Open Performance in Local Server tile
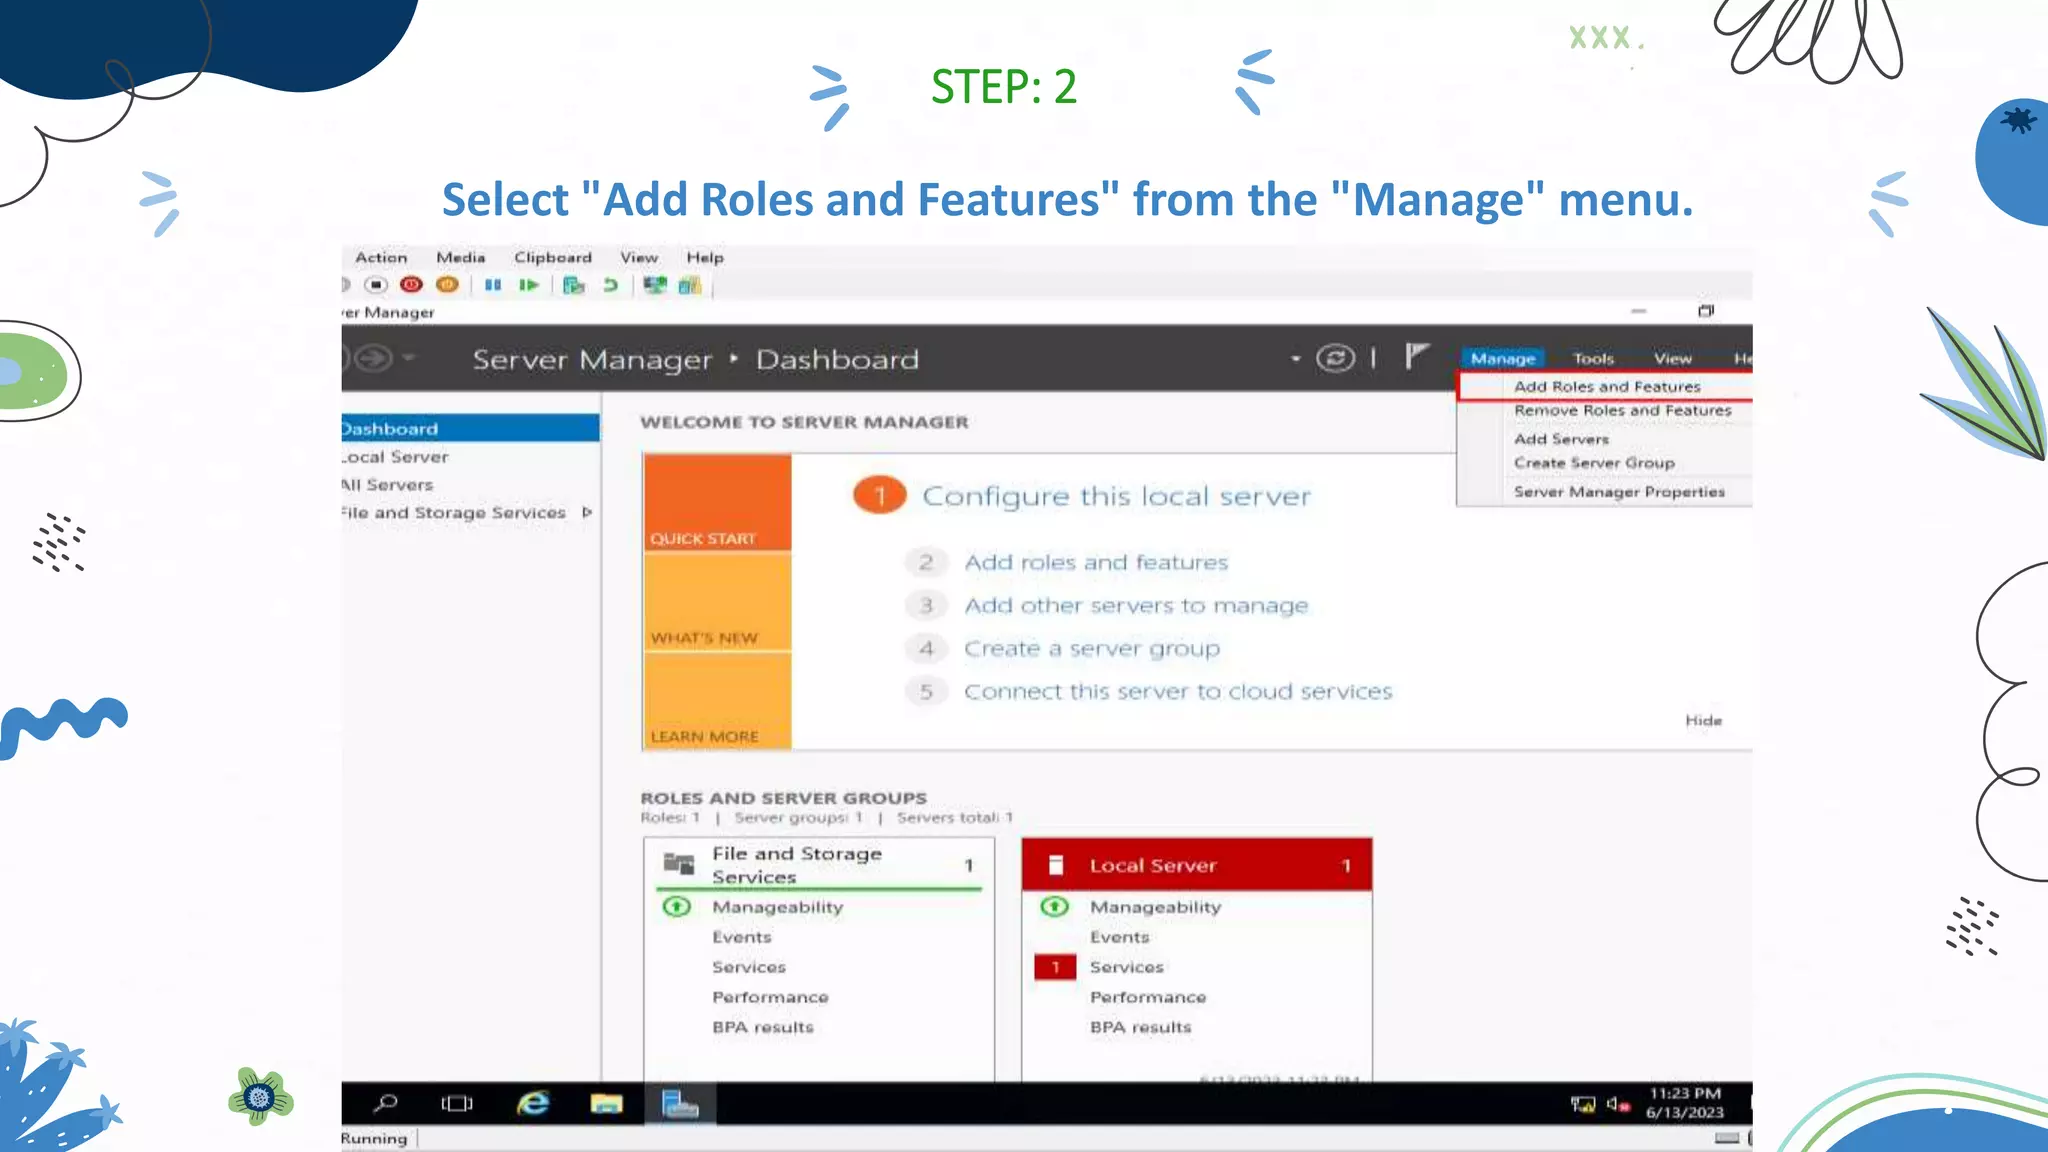Viewport: 2048px width, 1152px height. point(1148,997)
